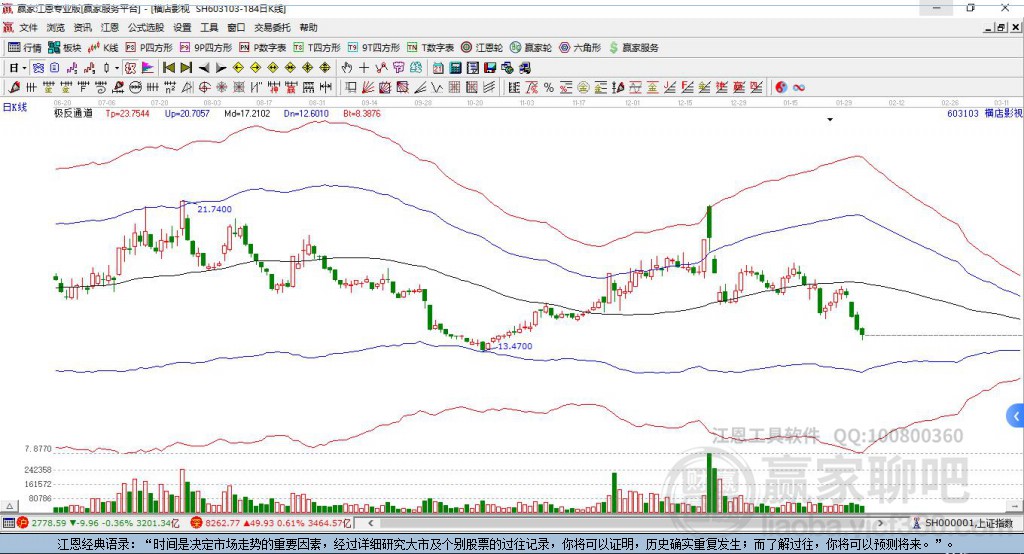Select the Gann fan lines tool
Screen dimensions: 1024x554
(x=368, y=87)
